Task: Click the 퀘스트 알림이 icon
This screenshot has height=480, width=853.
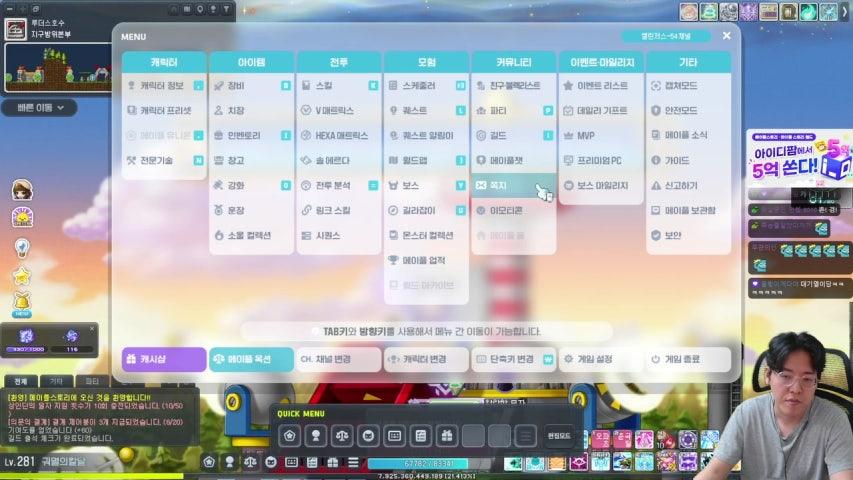Action: (393, 136)
